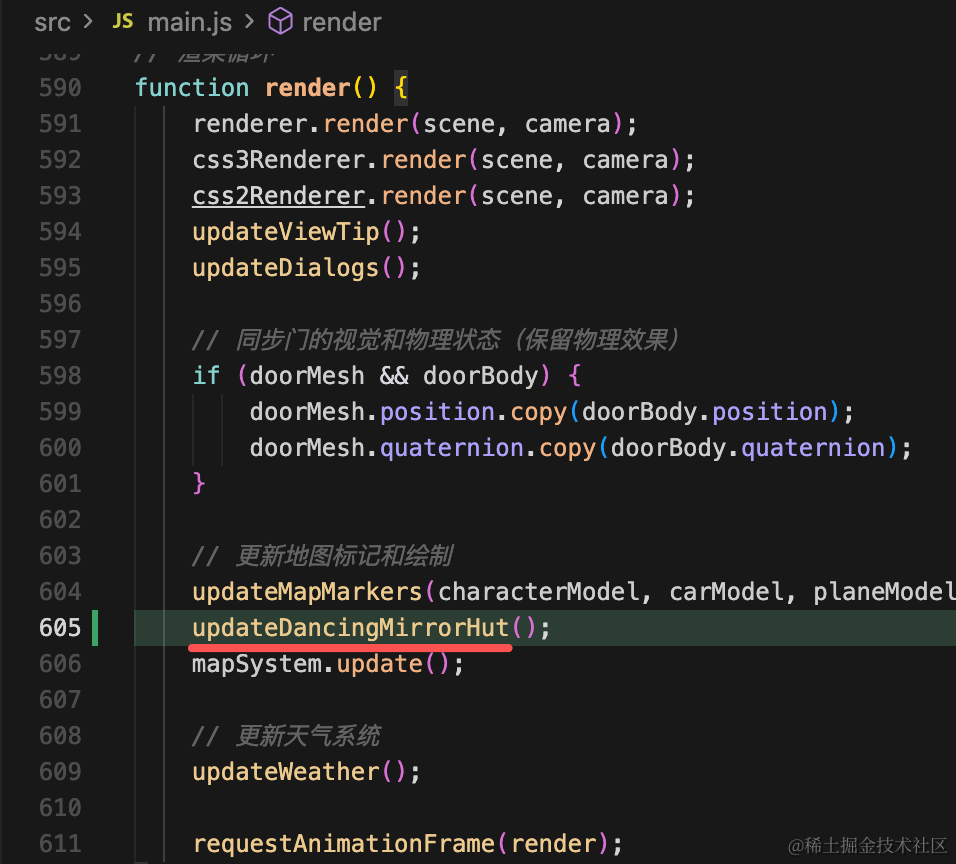
Task: Click the src breadcrumb folder
Action: [52, 23]
